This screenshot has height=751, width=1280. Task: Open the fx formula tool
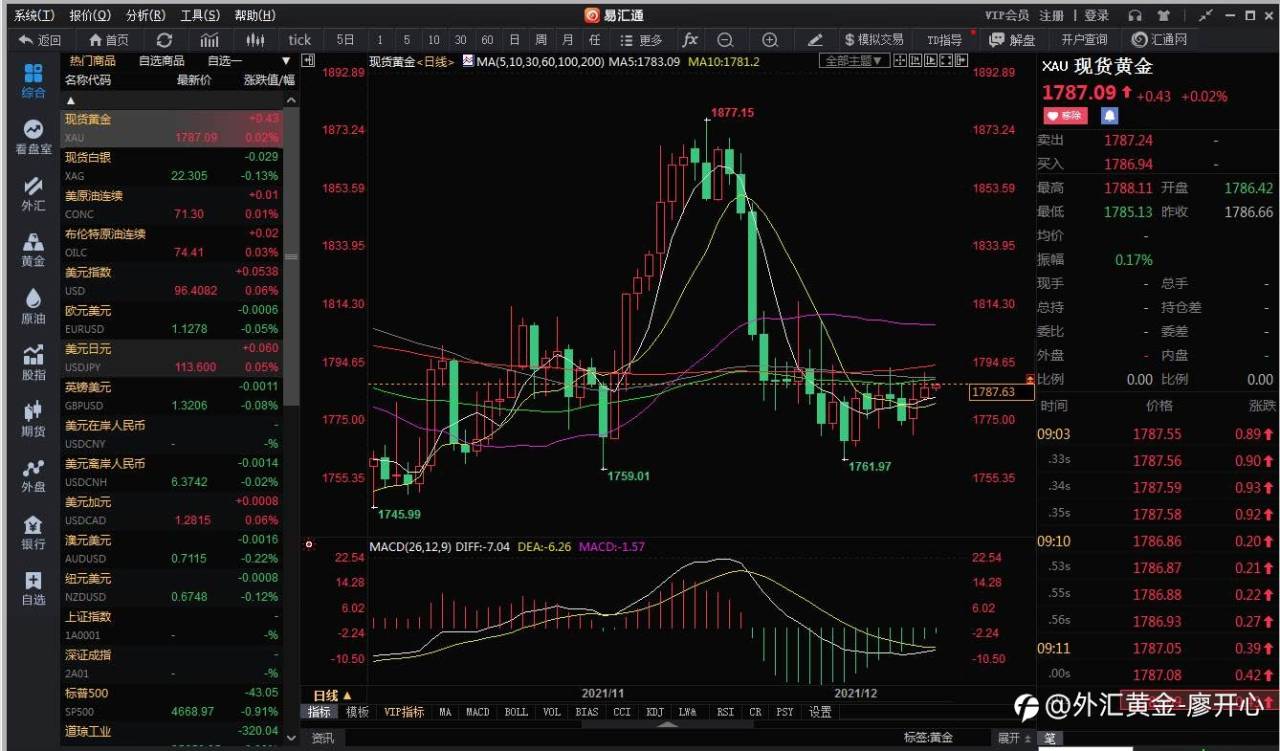coord(690,40)
